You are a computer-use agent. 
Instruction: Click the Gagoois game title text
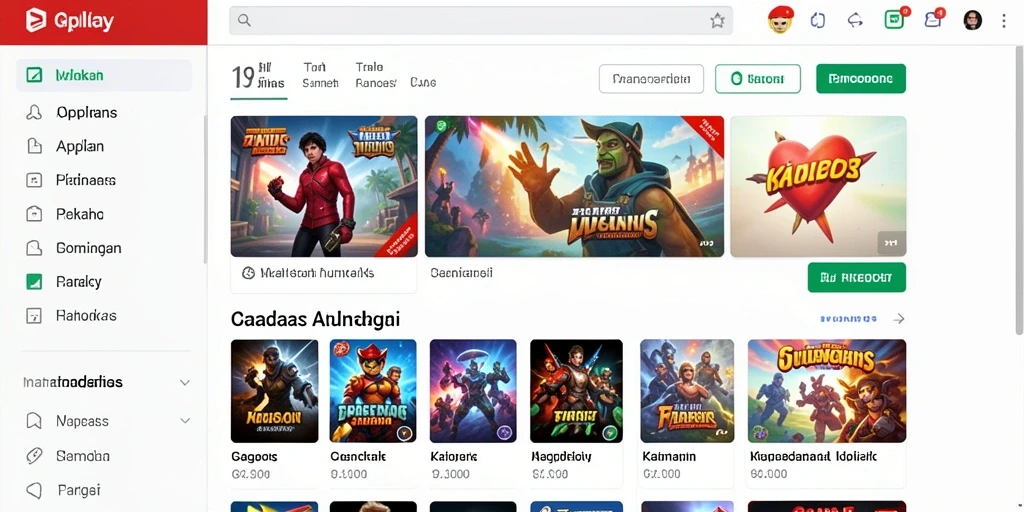pyautogui.click(x=254, y=456)
